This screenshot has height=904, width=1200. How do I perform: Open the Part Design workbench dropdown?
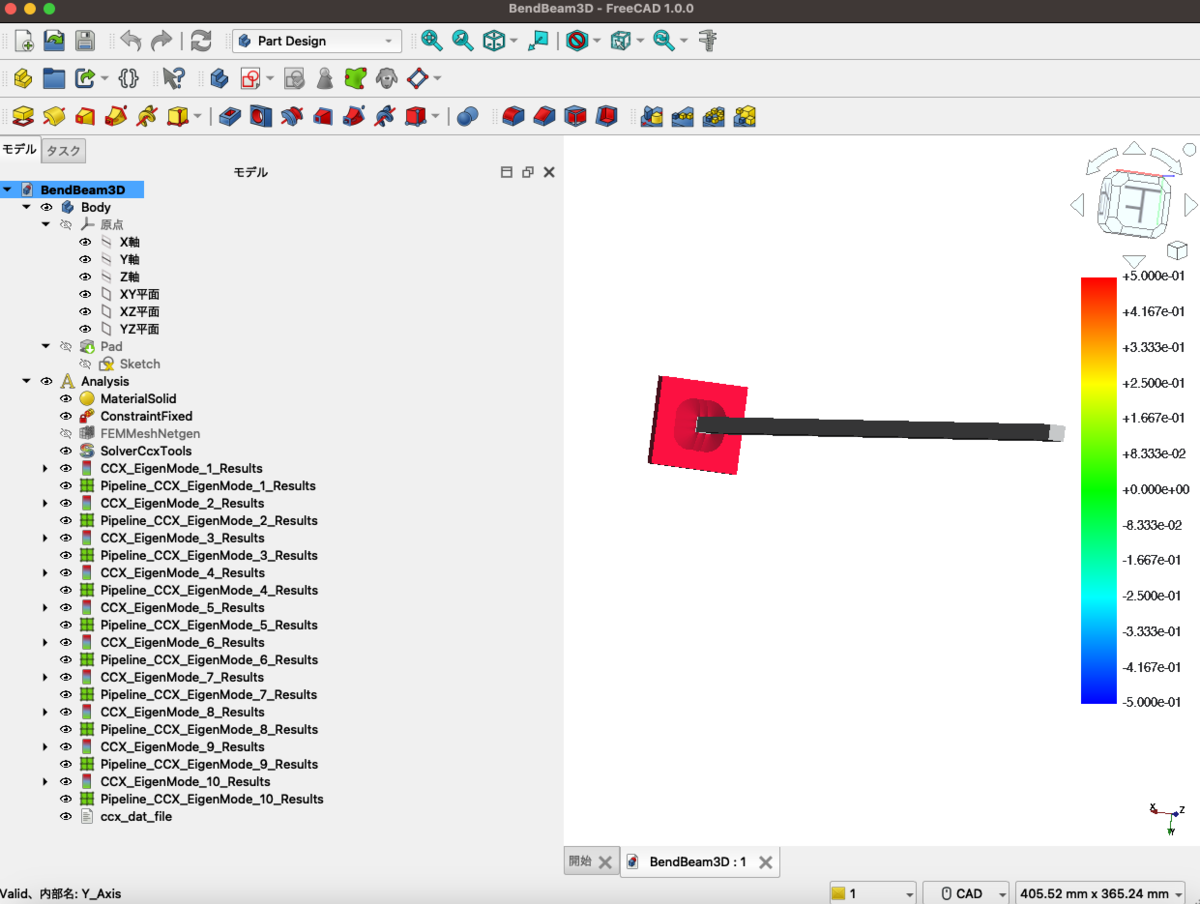pyautogui.click(x=317, y=41)
